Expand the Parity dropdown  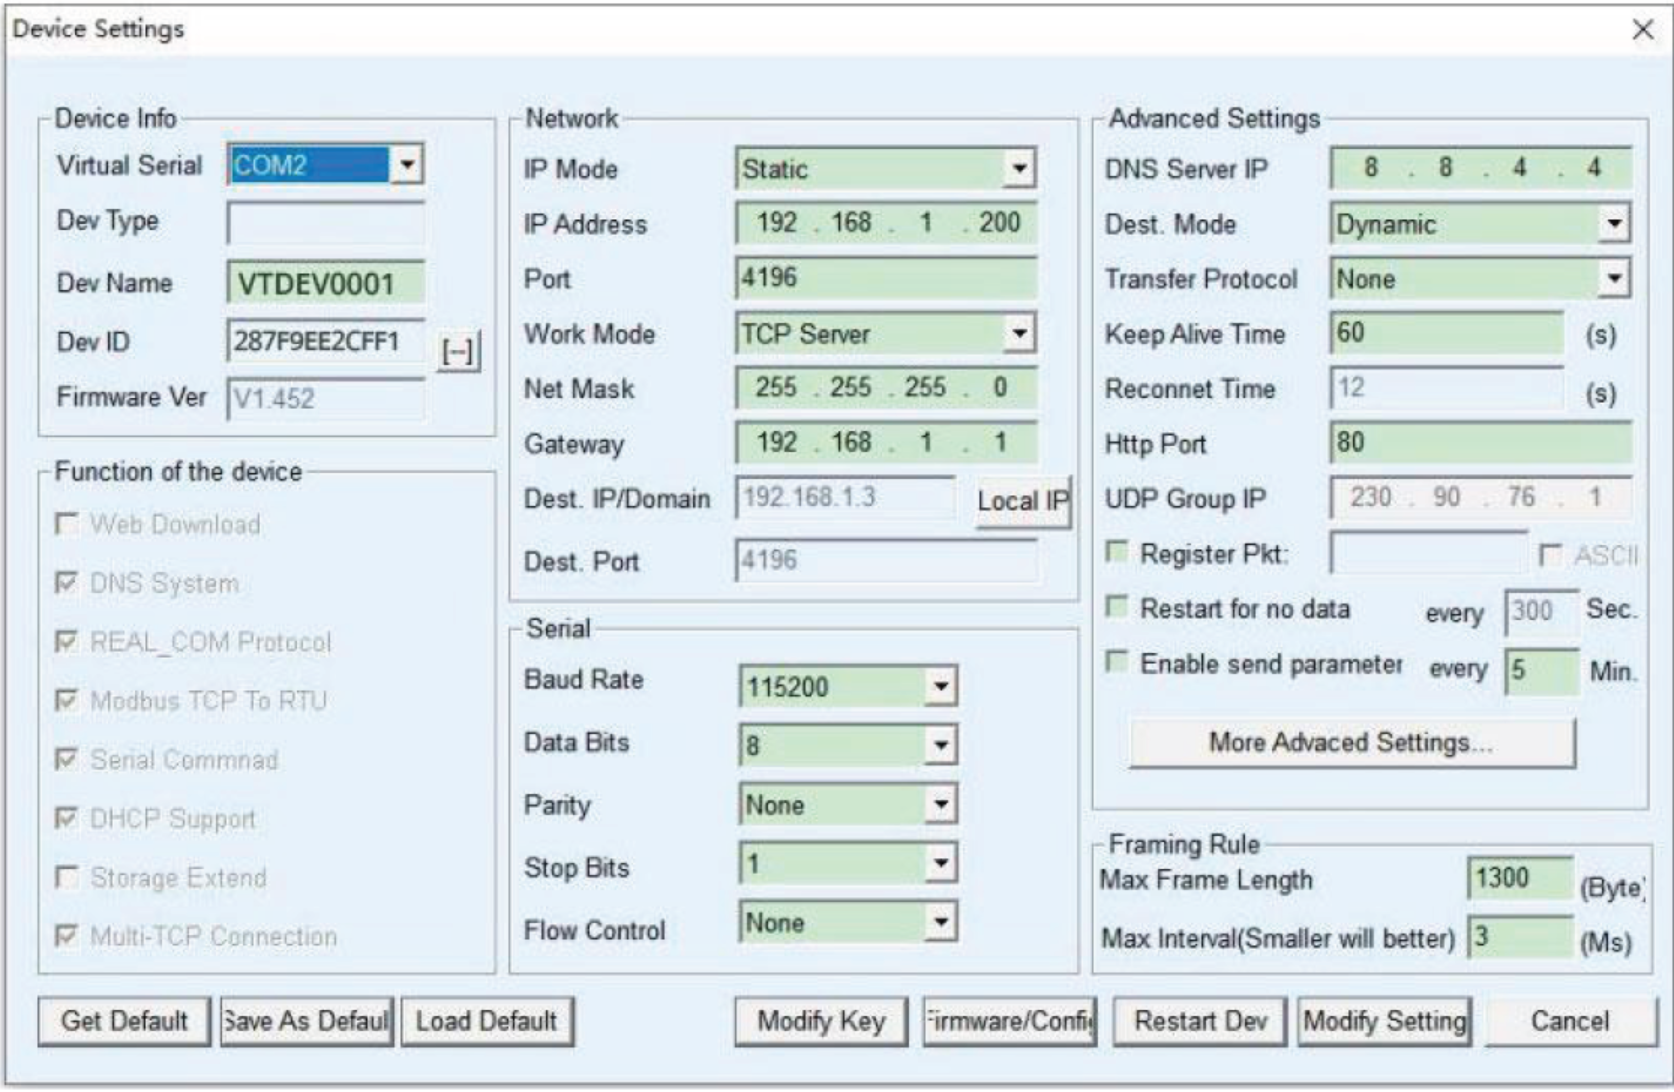click(x=941, y=804)
